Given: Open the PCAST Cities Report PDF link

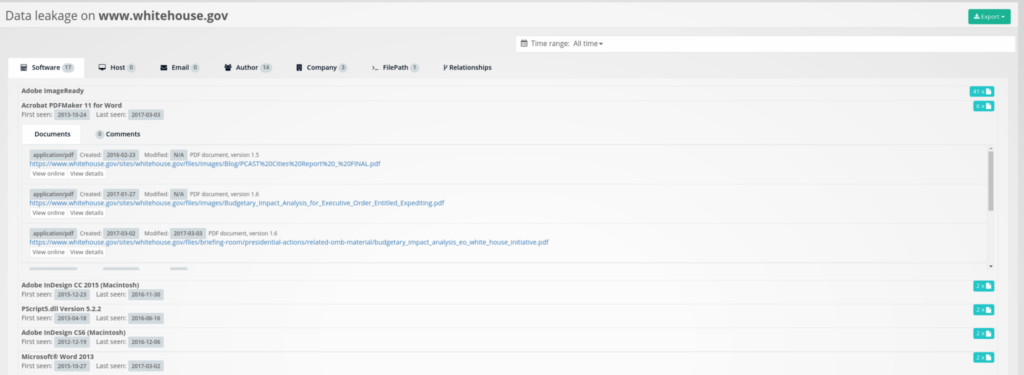Looking at the screenshot, I should [205, 164].
